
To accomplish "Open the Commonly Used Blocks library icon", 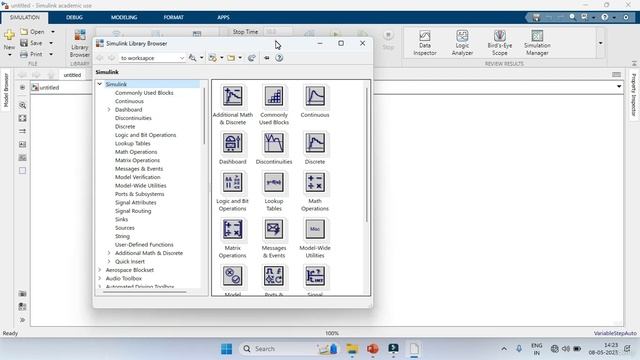I will pyautogui.click(x=274, y=96).
